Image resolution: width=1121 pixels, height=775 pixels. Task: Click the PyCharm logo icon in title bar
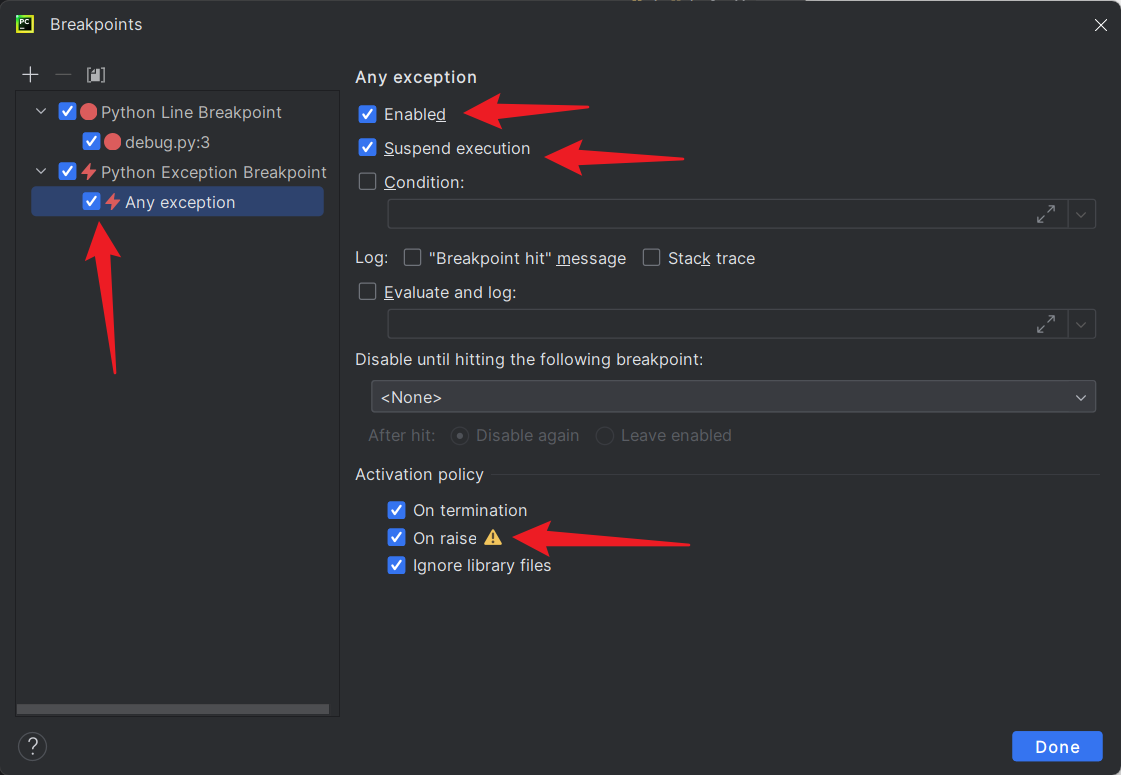click(25, 24)
